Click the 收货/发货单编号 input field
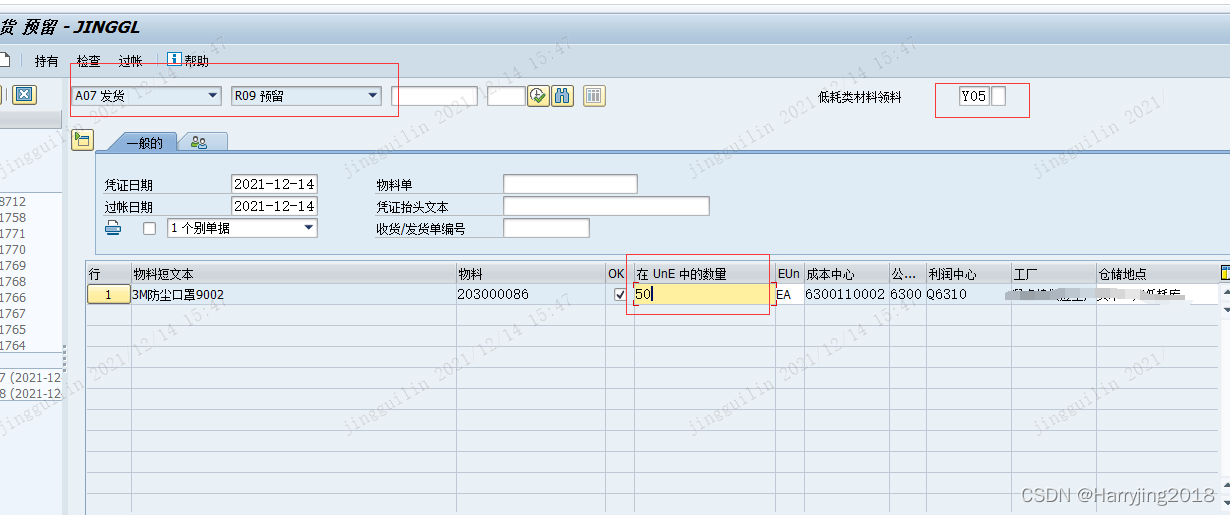1230x515 pixels. pyautogui.click(x=546, y=228)
